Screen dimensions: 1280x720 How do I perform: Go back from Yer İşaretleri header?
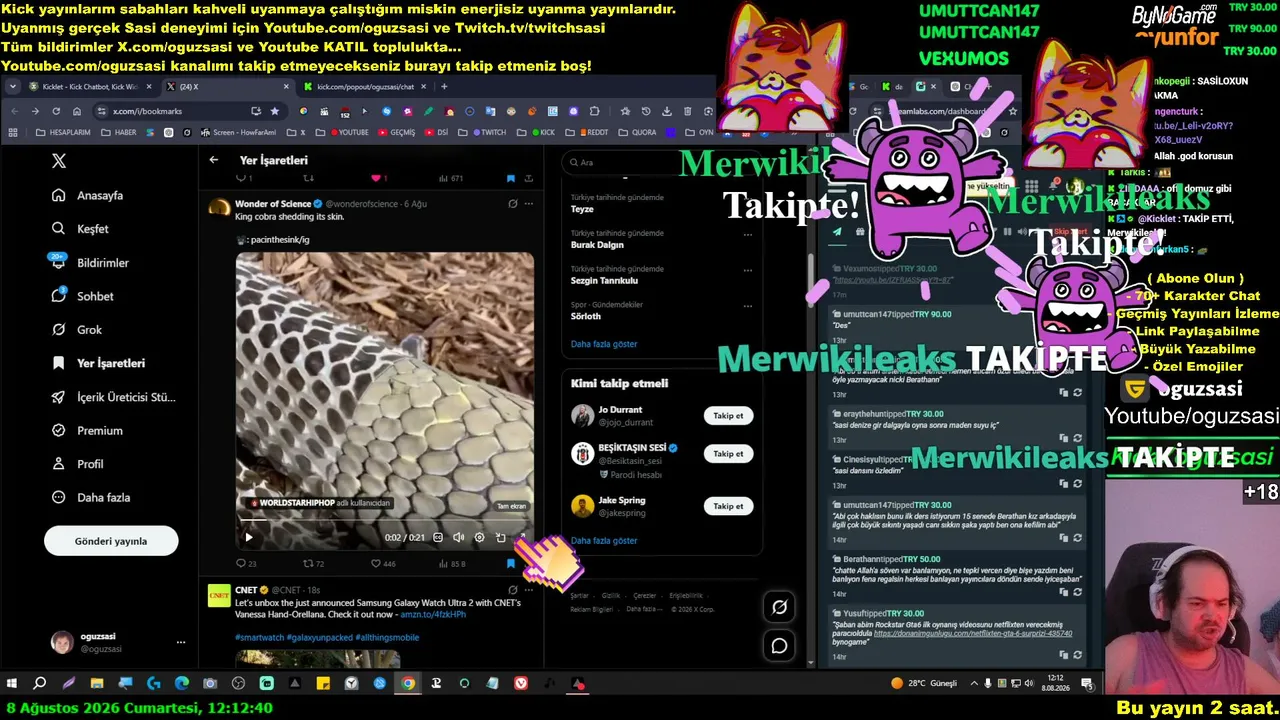click(x=214, y=160)
